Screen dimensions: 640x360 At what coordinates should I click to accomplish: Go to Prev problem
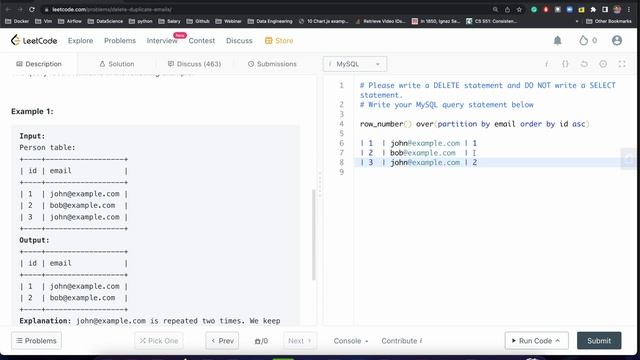click(222, 340)
